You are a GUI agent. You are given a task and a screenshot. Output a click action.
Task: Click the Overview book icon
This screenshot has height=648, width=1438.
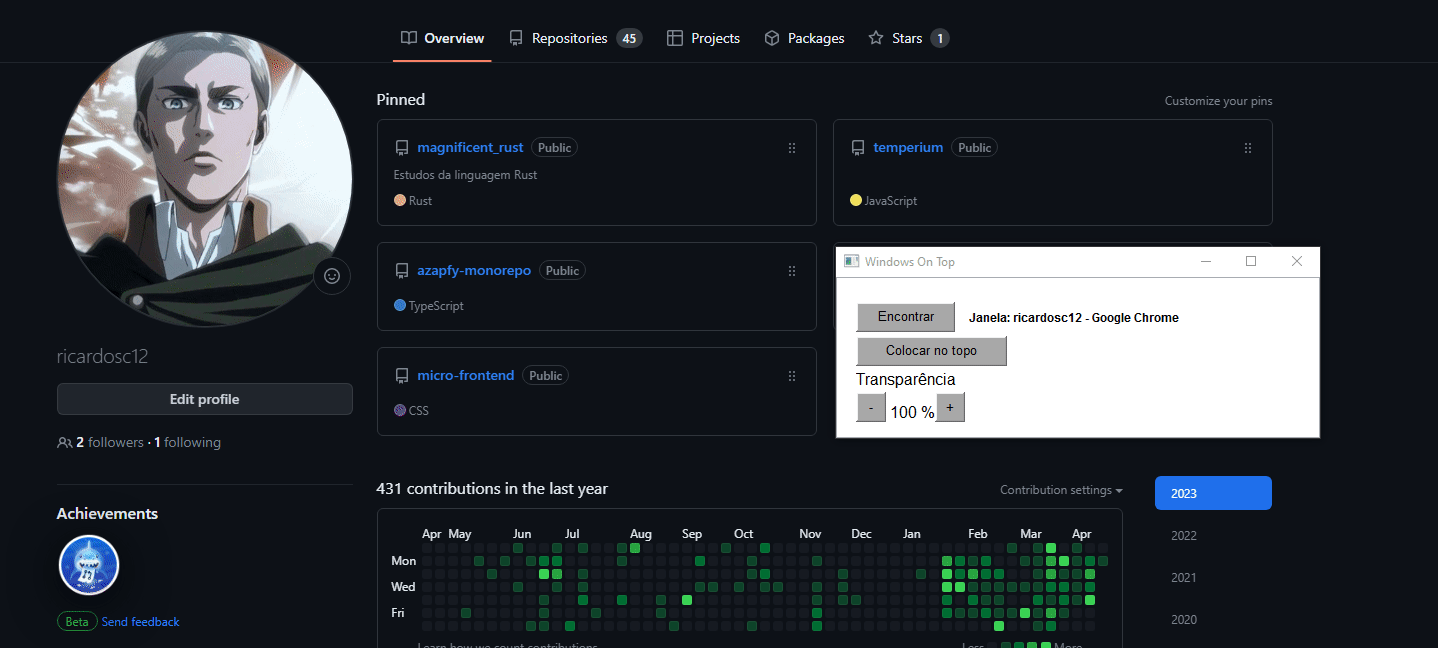[x=409, y=38]
